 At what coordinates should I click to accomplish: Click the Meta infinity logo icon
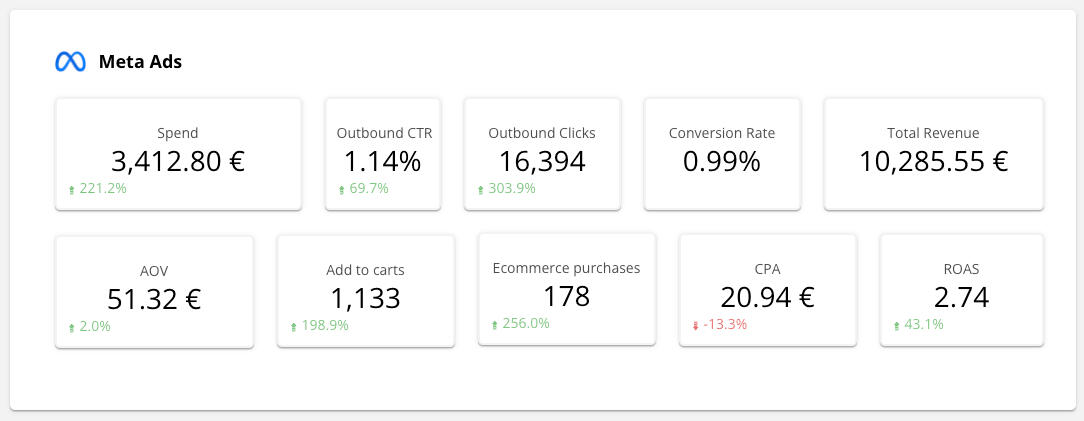coord(70,62)
